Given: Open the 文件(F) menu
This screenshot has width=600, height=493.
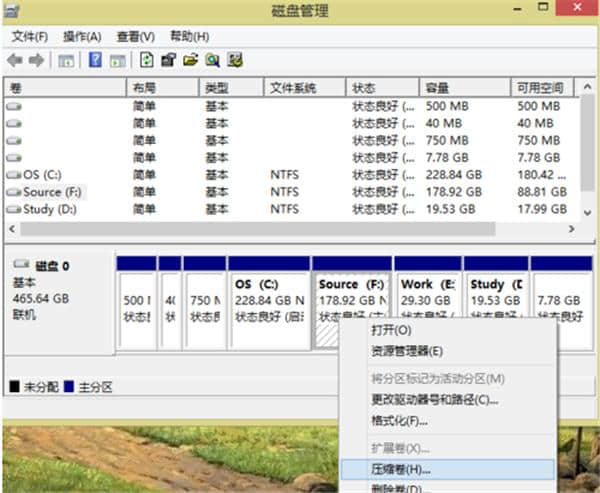Looking at the screenshot, I should coord(29,36).
